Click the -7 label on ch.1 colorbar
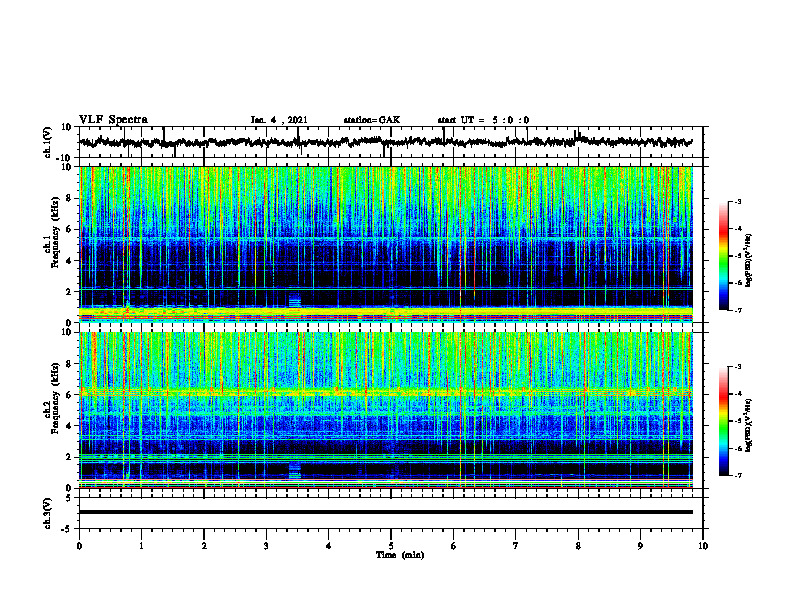The height and width of the screenshot is (612, 792). click(x=737, y=310)
